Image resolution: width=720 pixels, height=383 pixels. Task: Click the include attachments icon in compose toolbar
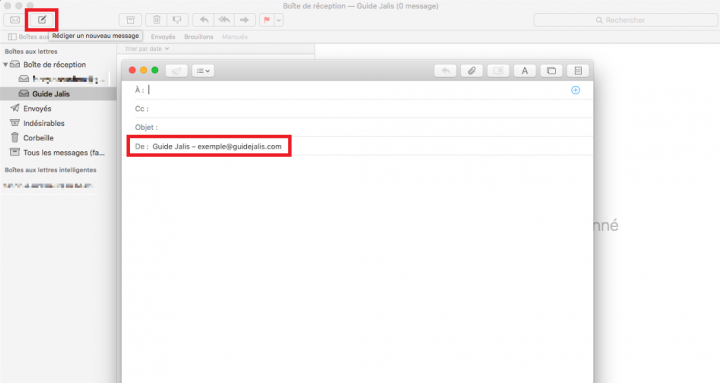point(498,71)
